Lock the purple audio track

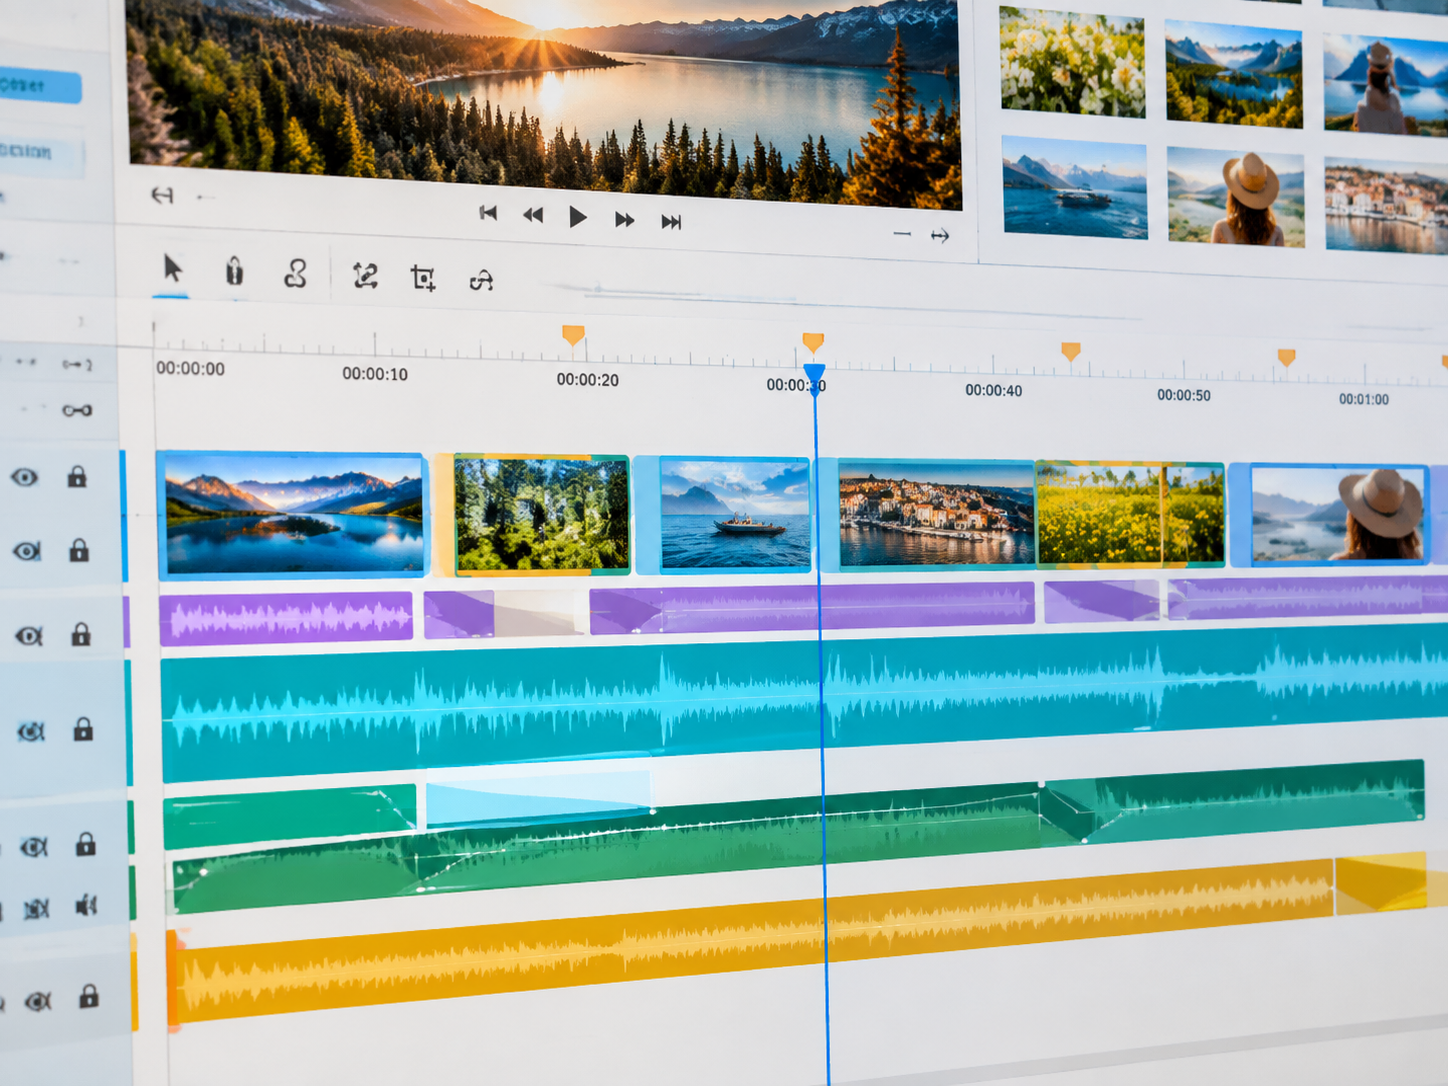(x=81, y=634)
